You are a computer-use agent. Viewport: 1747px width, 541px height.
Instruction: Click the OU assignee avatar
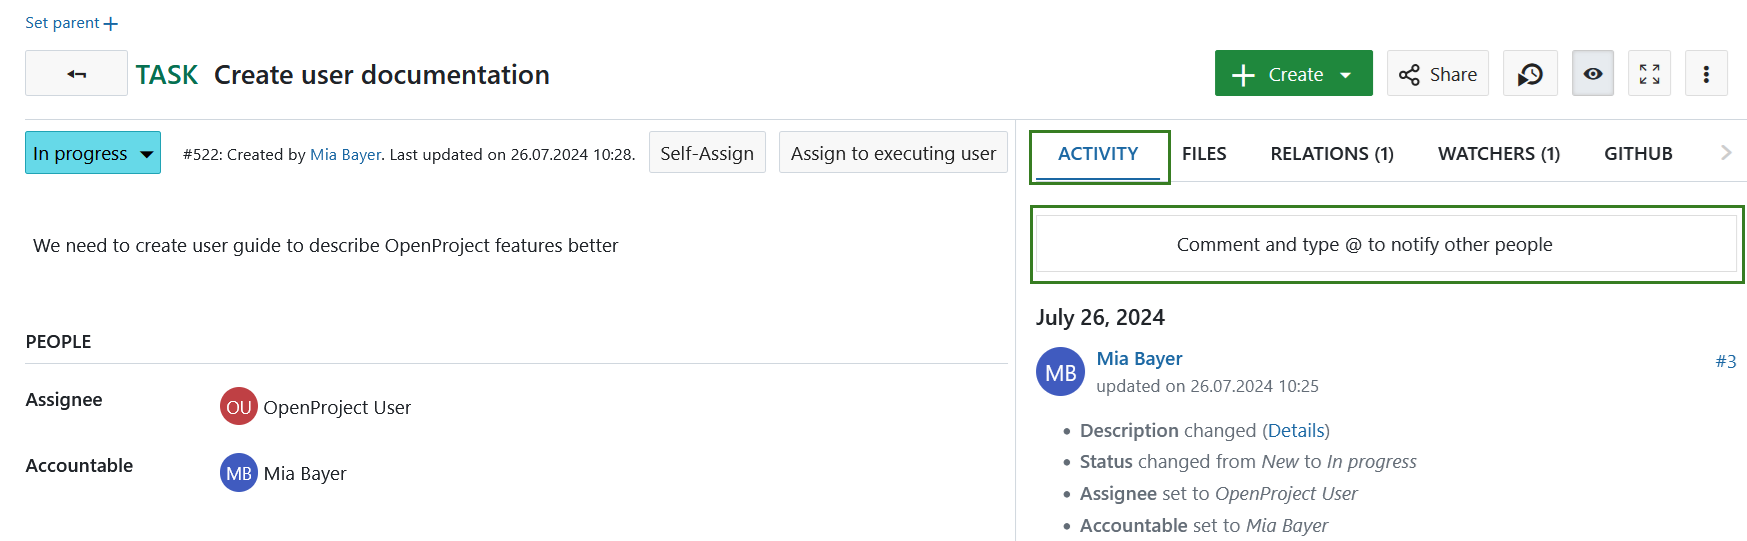click(x=238, y=407)
